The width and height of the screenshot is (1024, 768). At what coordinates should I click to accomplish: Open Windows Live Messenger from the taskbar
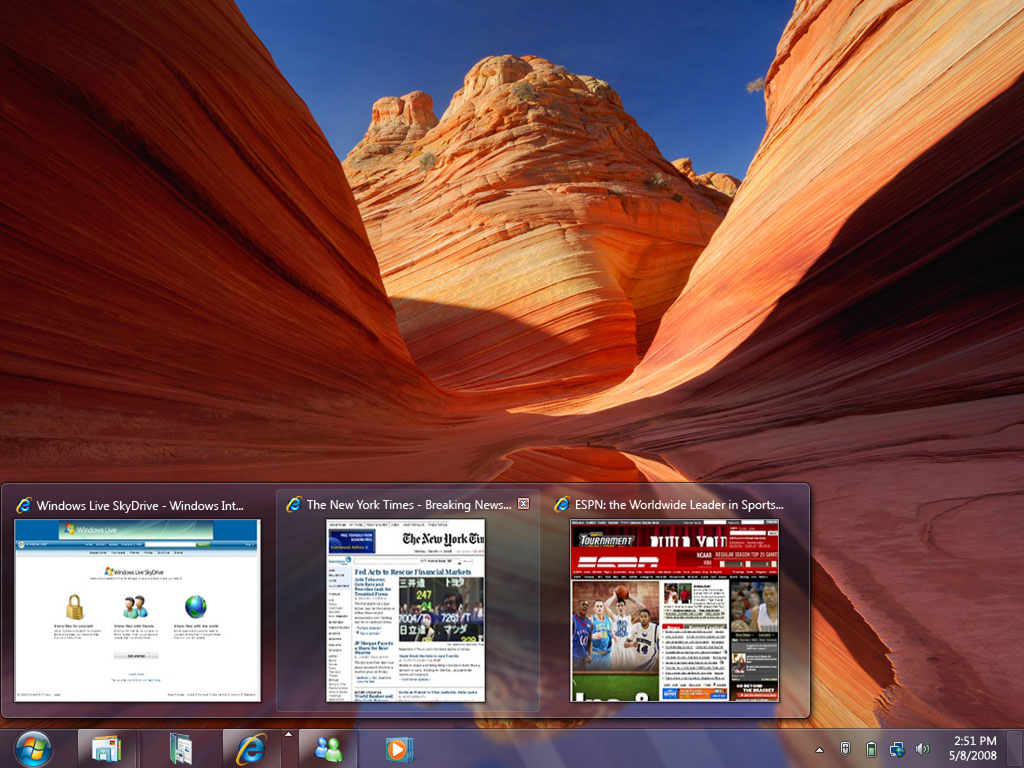coord(328,749)
